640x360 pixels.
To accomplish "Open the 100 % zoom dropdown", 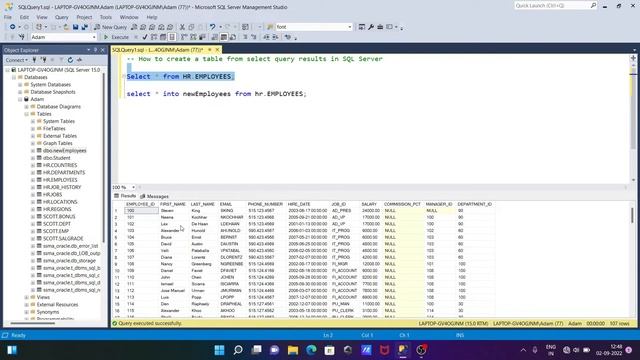I will [x=133, y=187].
